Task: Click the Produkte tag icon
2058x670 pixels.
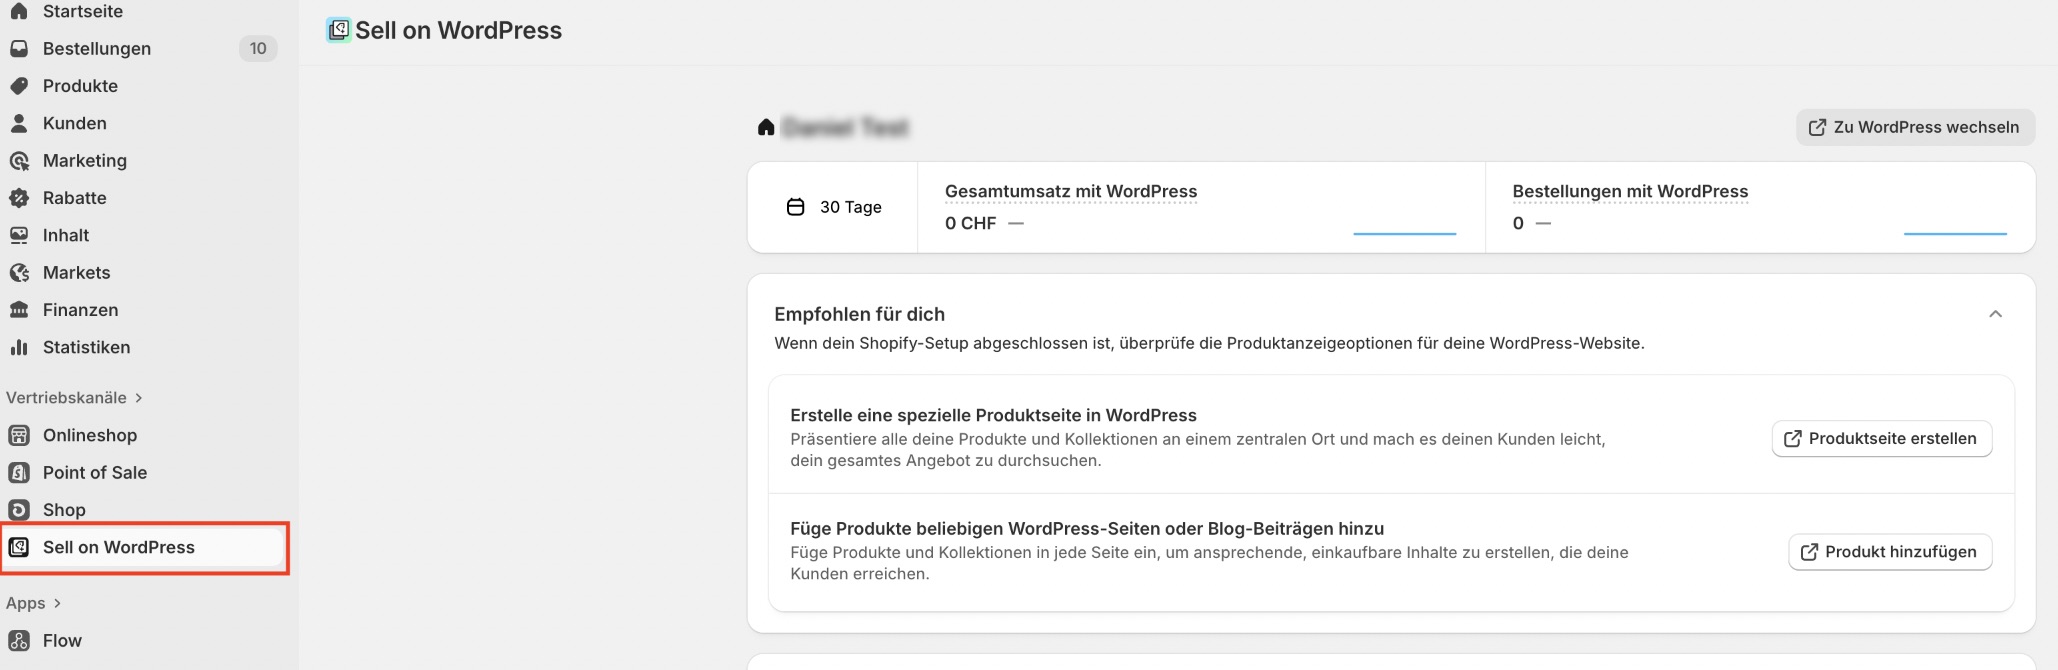Action: 19,86
